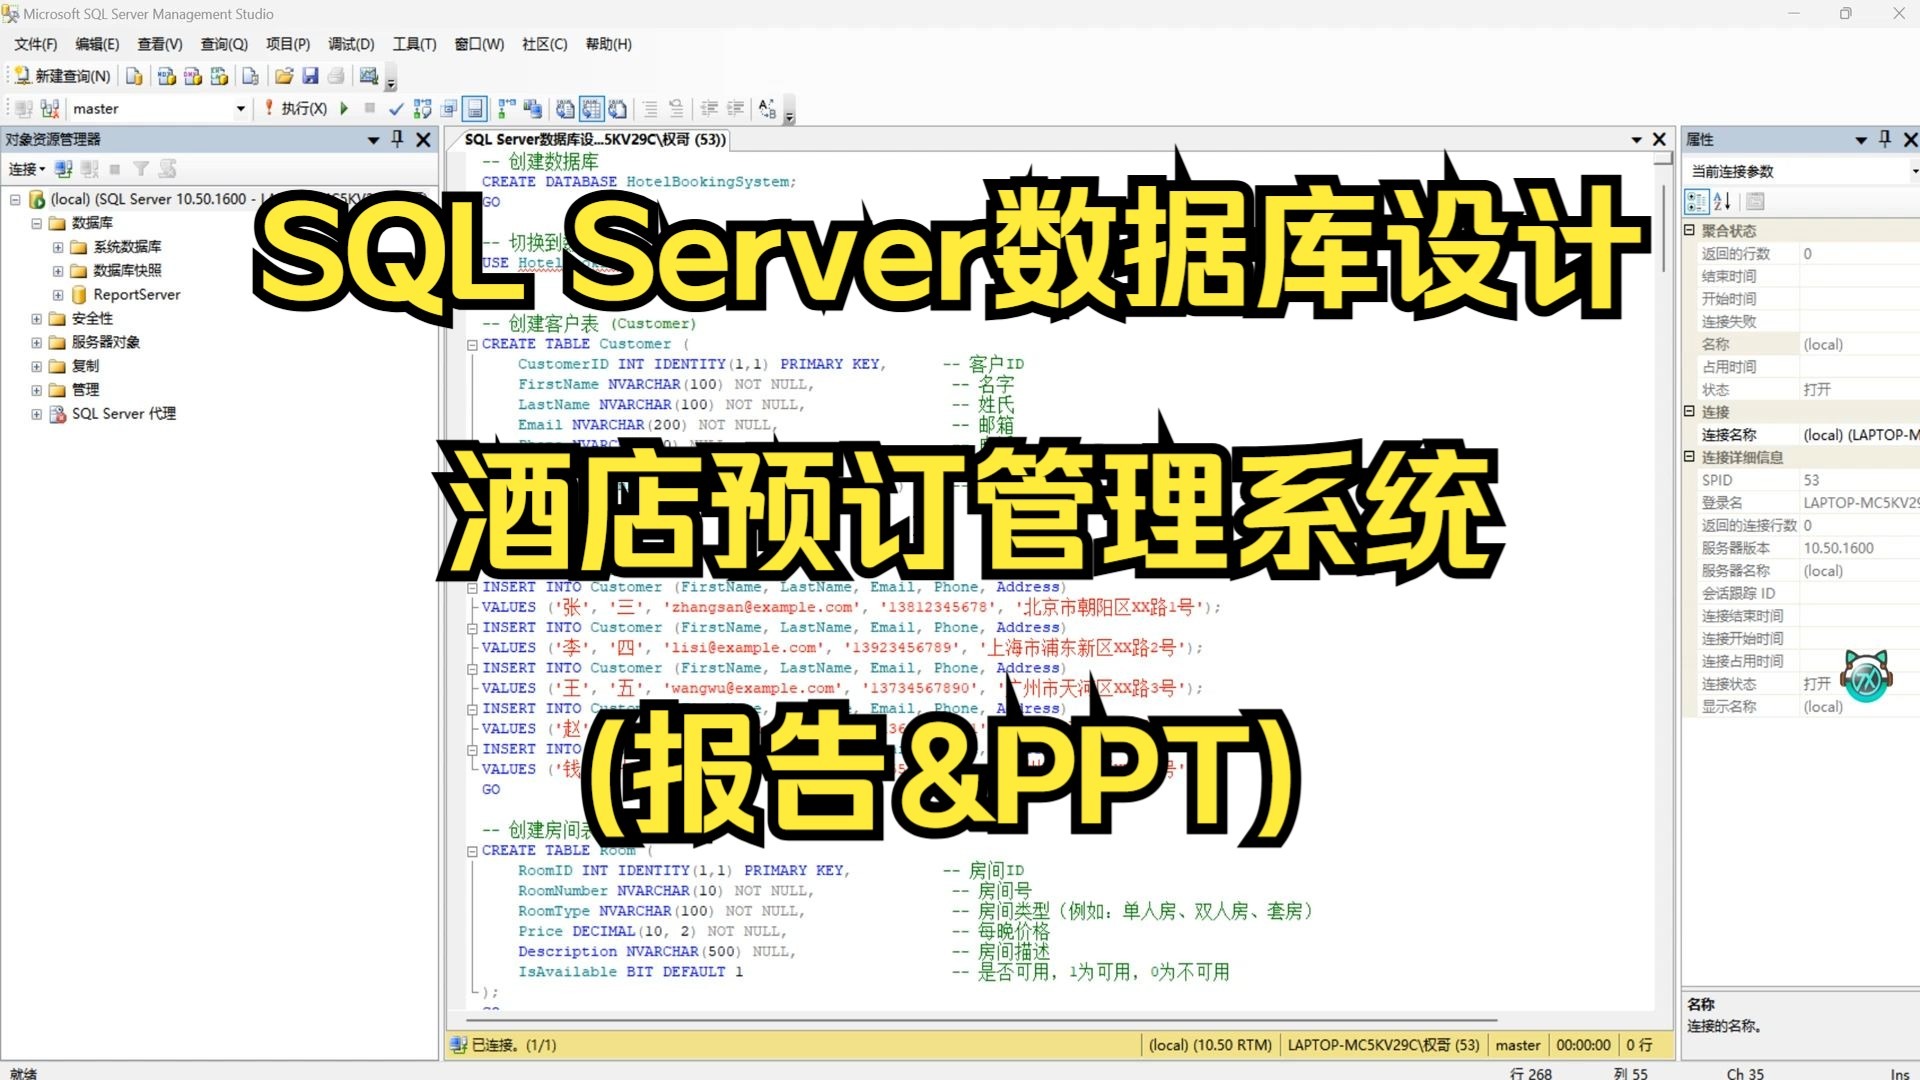Collapse the 数据库 folder

tap(36, 223)
